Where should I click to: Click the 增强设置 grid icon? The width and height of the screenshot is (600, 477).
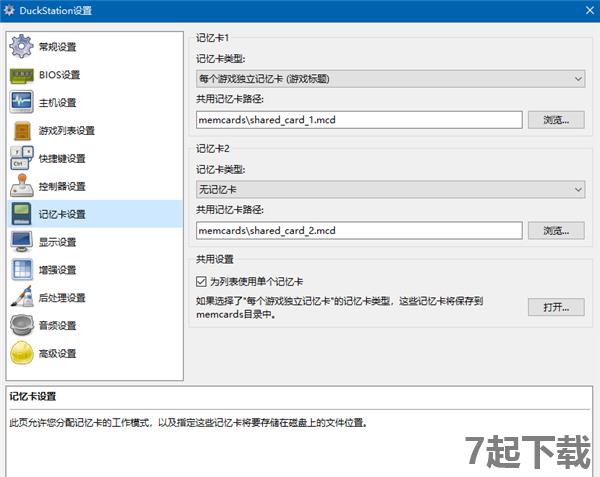click(x=21, y=270)
